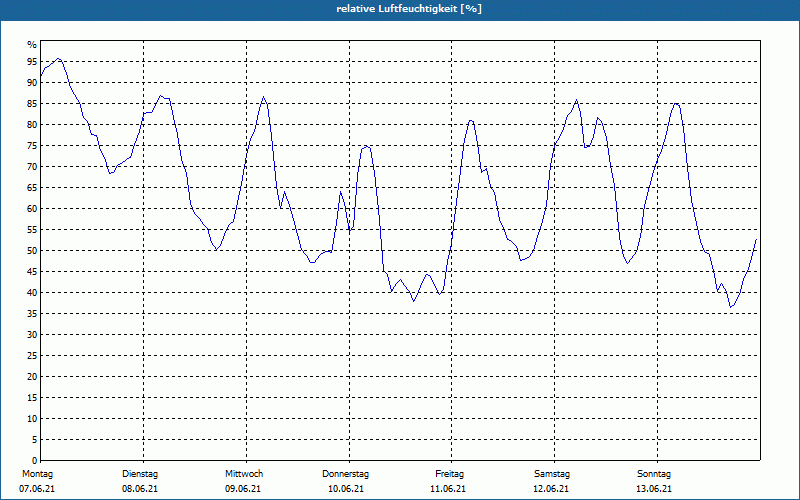The width and height of the screenshot is (800, 500).
Task: Click the 'Sonntag' day label
Action: coord(654,474)
